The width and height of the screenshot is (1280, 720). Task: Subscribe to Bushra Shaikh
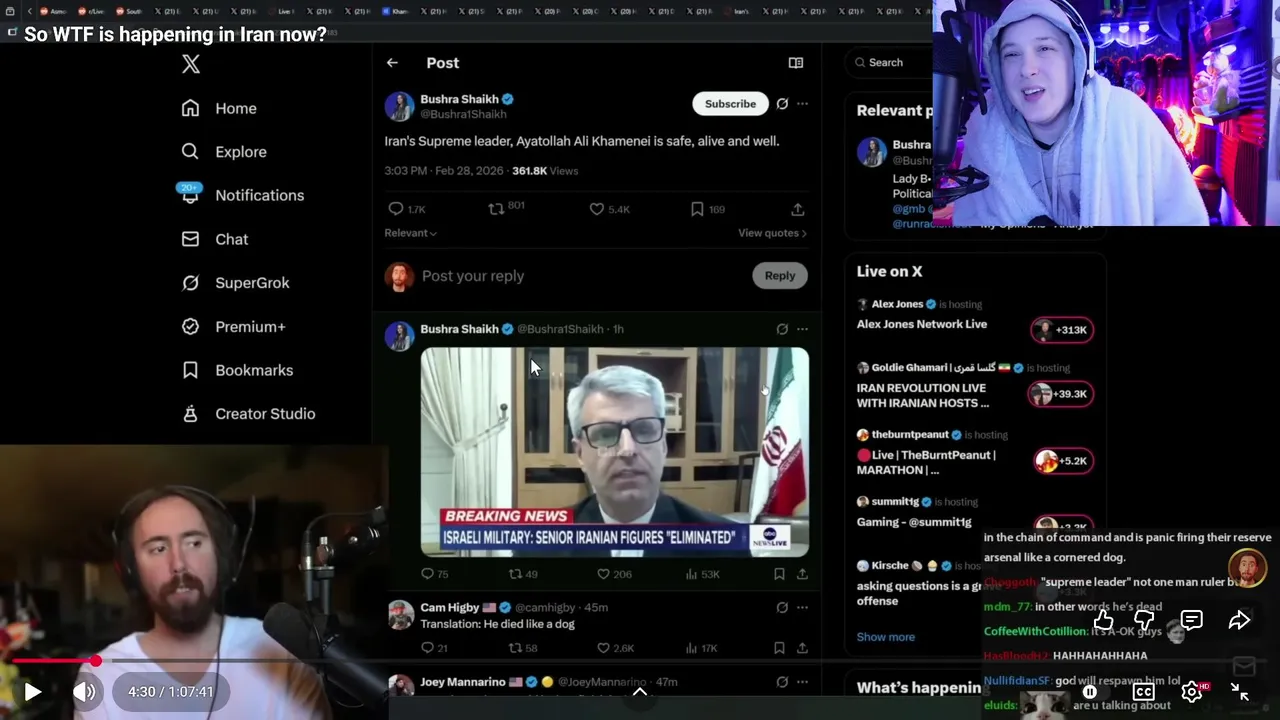coord(730,104)
